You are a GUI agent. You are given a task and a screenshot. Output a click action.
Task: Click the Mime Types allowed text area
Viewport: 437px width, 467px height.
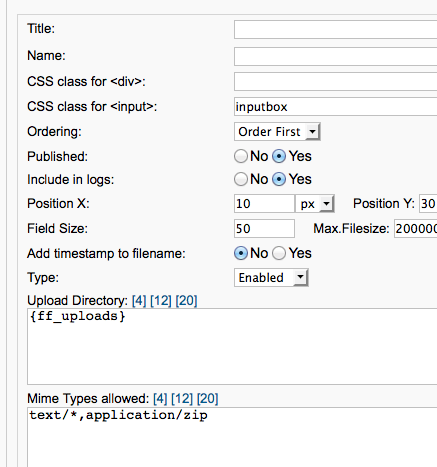(x=232, y=437)
